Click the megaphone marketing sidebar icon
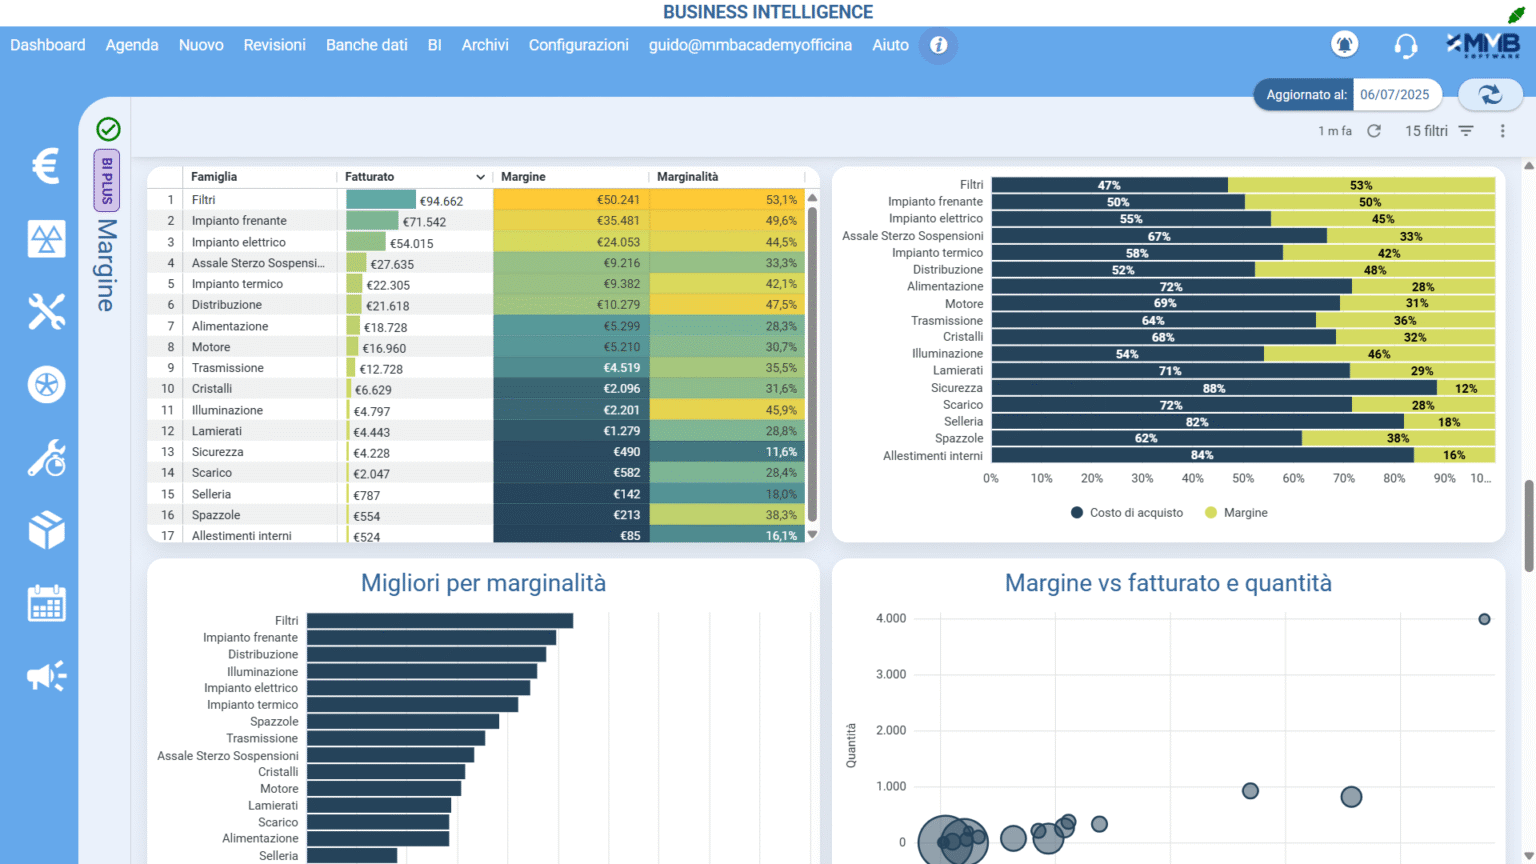This screenshot has width=1536, height=864. [x=46, y=677]
